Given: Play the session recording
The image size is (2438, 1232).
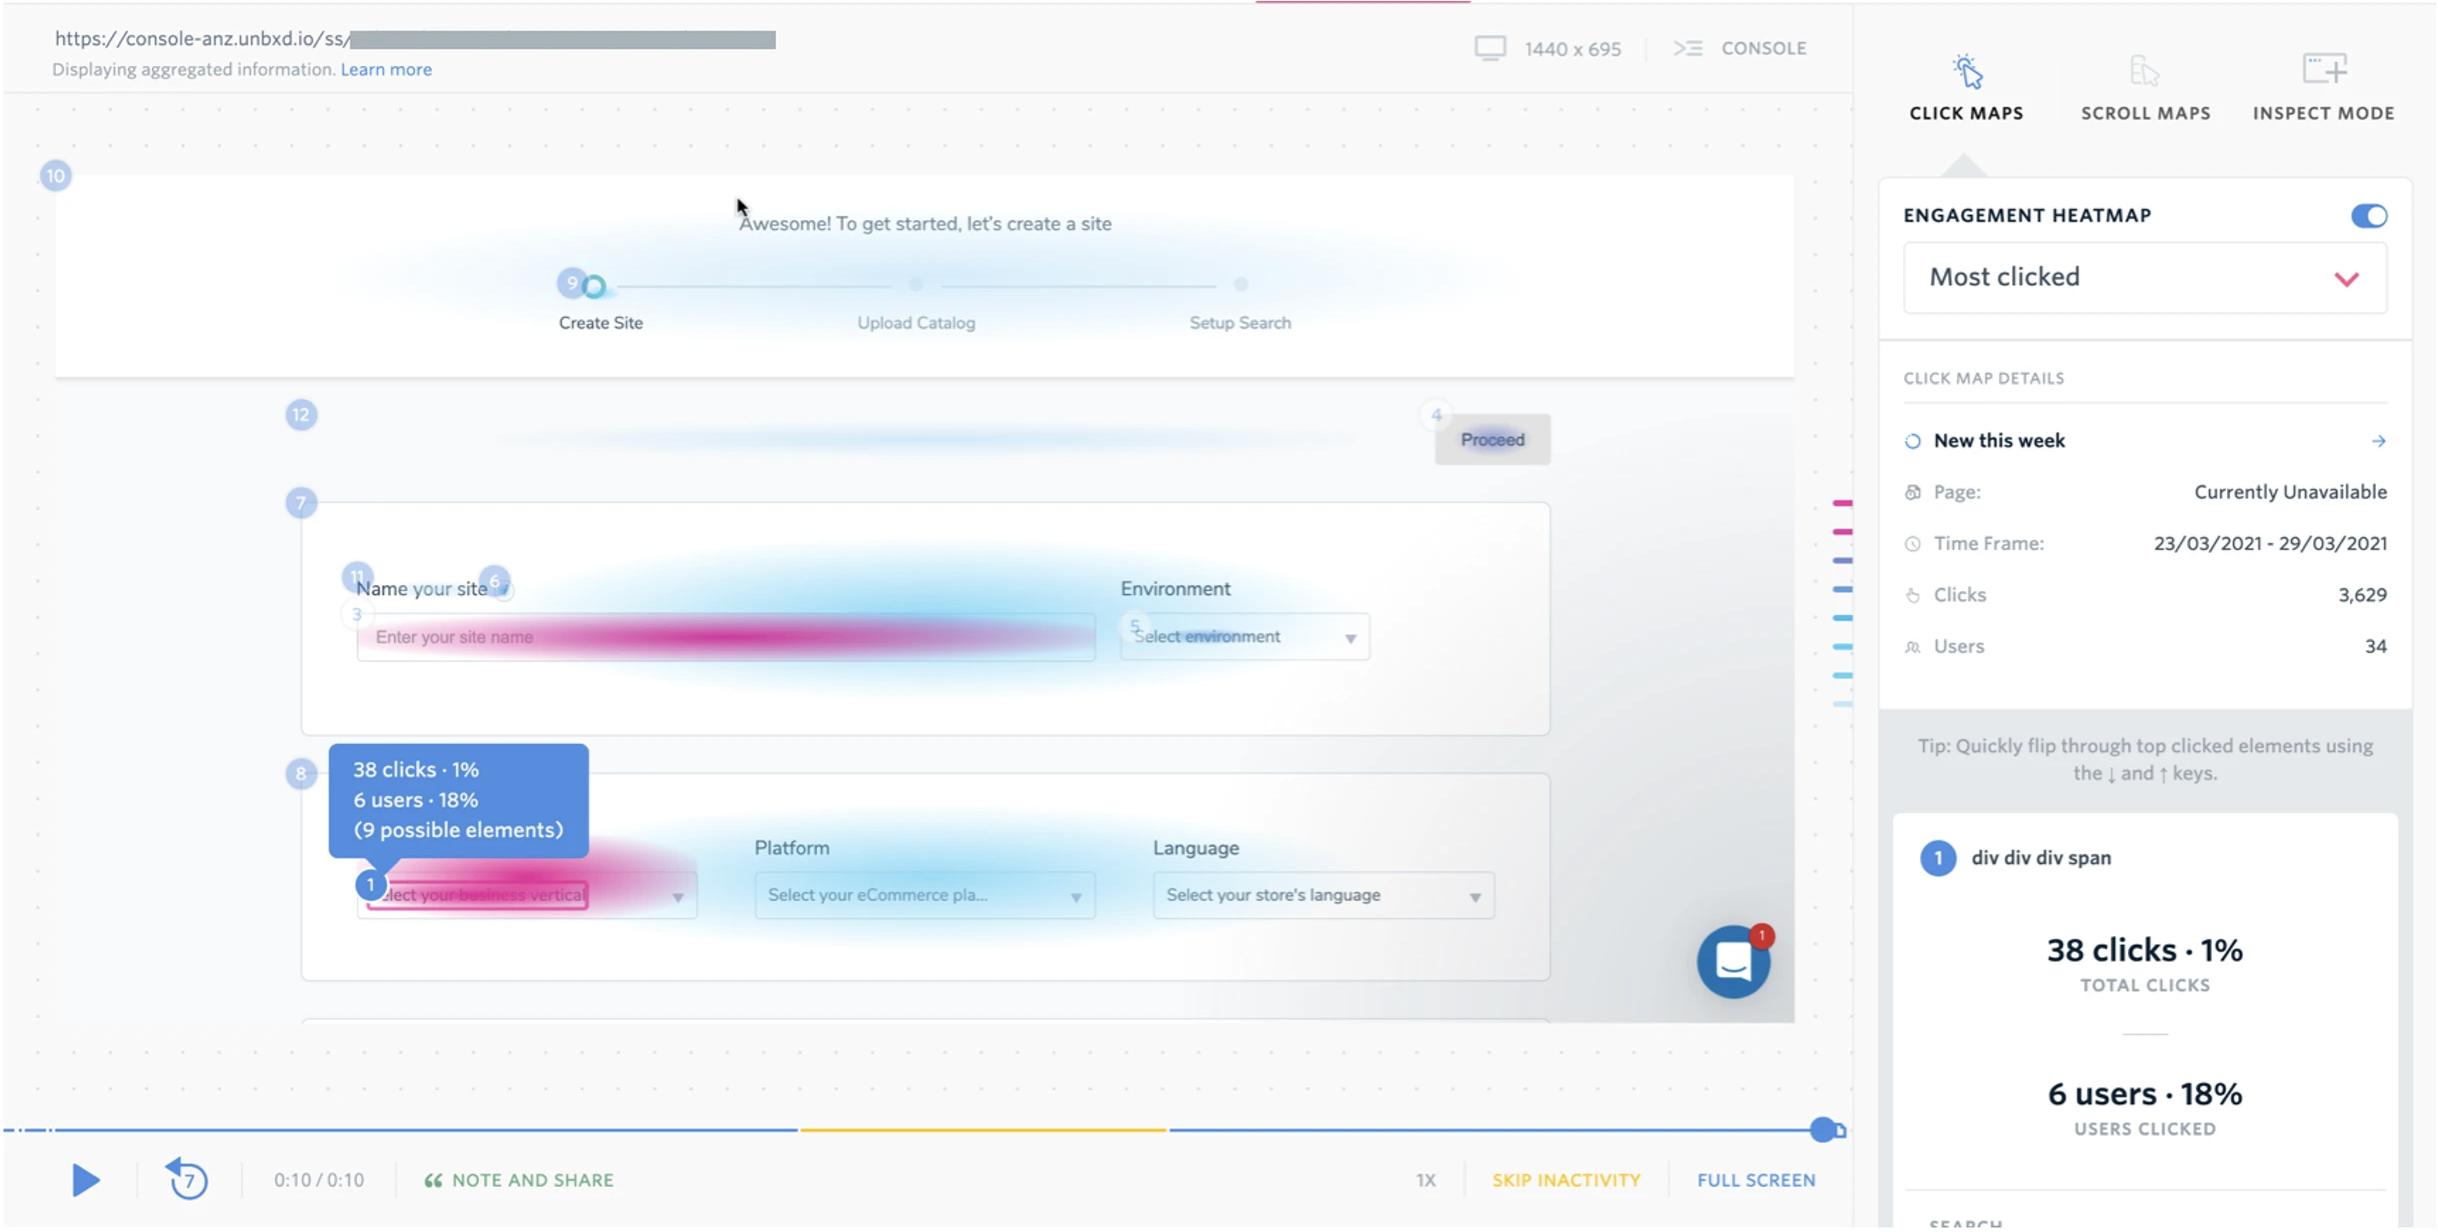Looking at the screenshot, I should point(85,1180).
